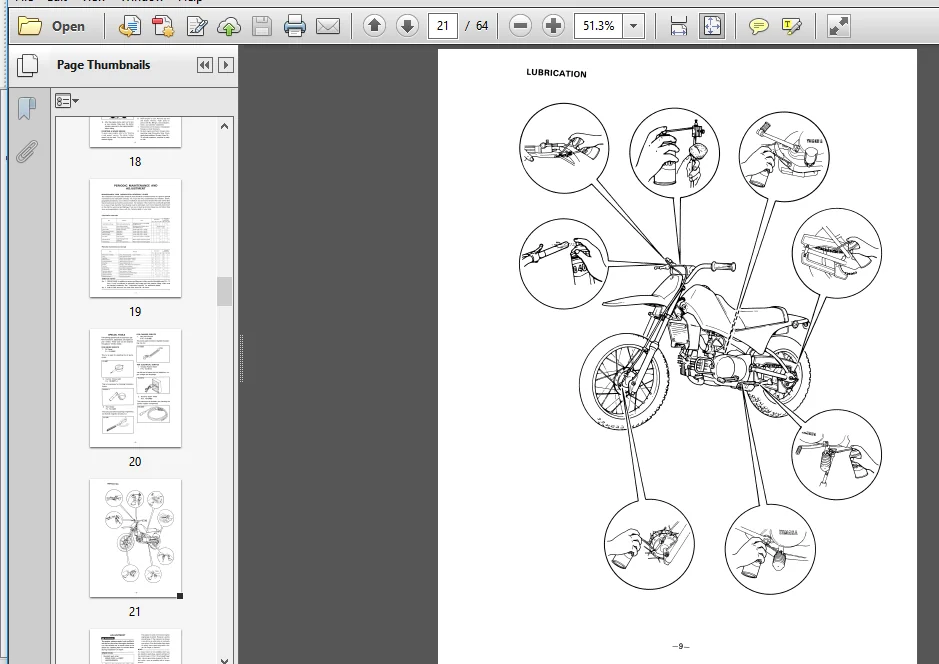Toggle full screen read mode
This screenshot has width=939, height=664.
(838, 26)
